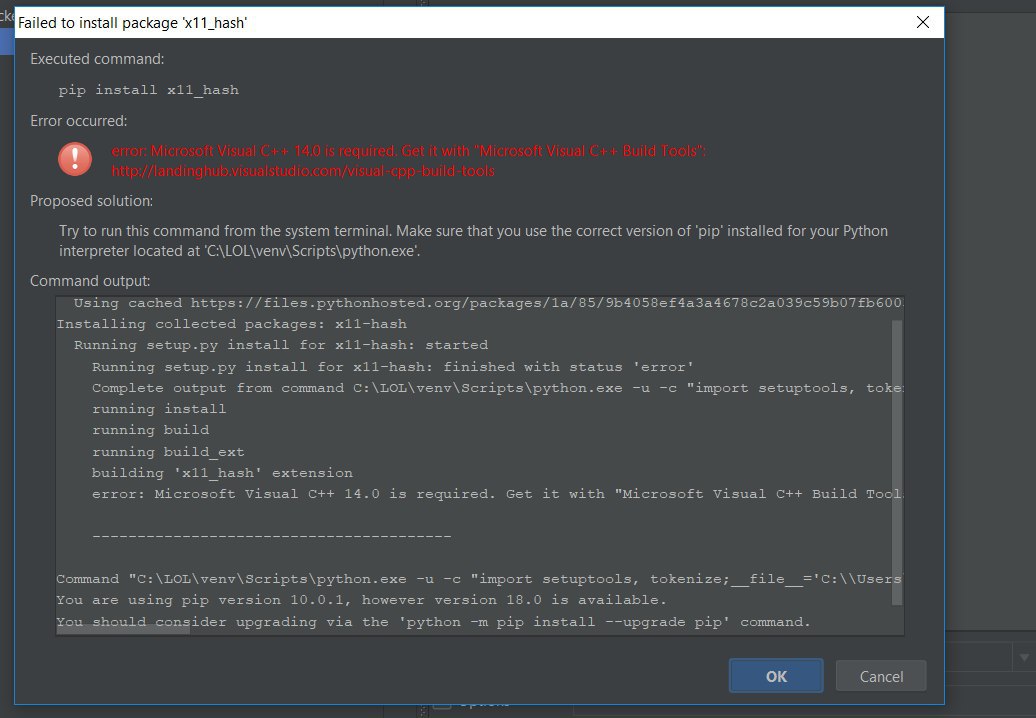Close the failed install dialog
The width and height of the screenshot is (1036, 718).
pyautogui.click(x=922, y=22)
